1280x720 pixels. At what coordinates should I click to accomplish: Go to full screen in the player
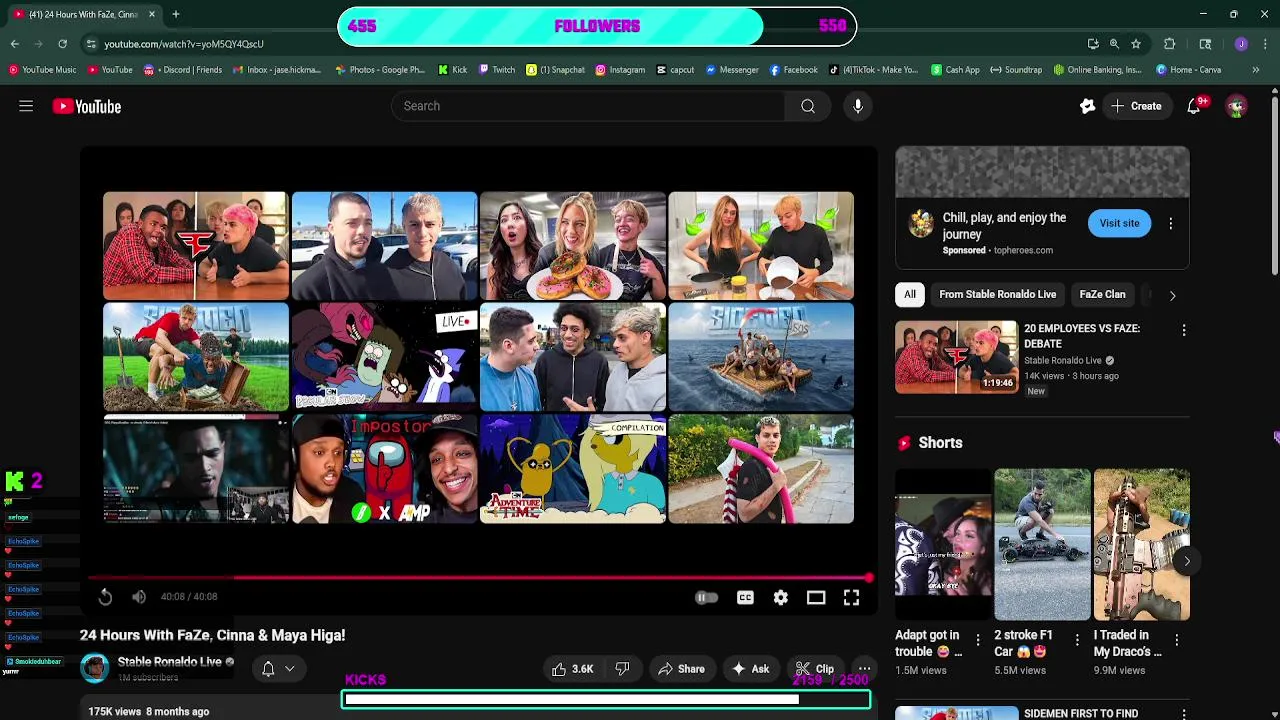tap(851, 597)
